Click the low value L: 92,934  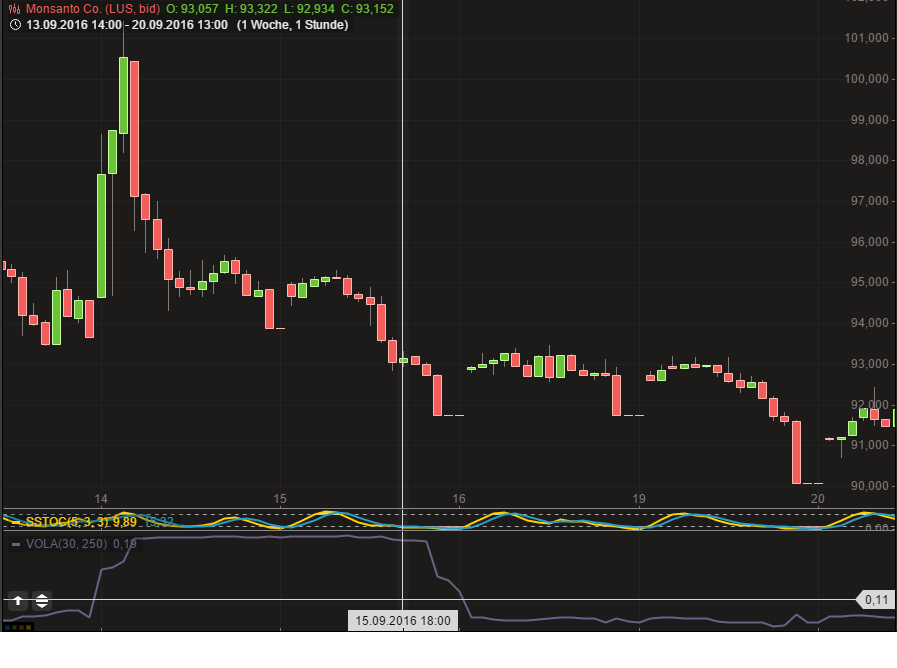click(x=309, y=9)
